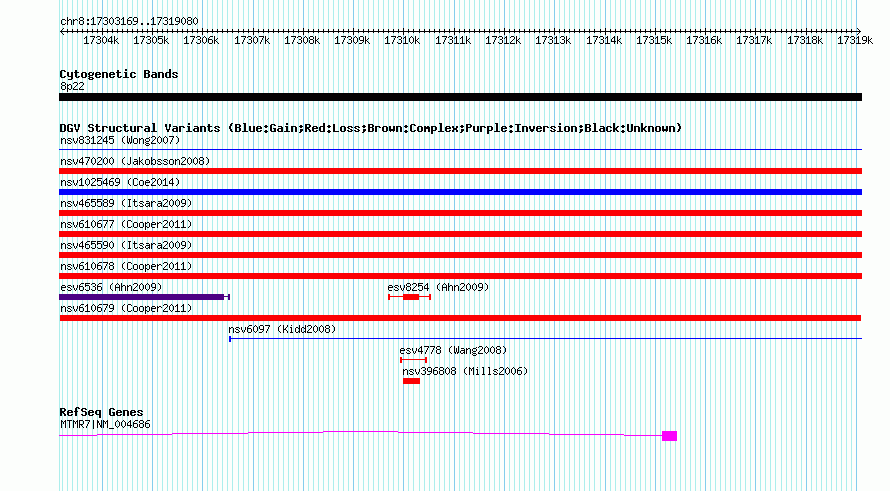The width and height of the screenshot is (890, 491).
Task: Click the esv8254 red loss glyph
Action: 410,297
